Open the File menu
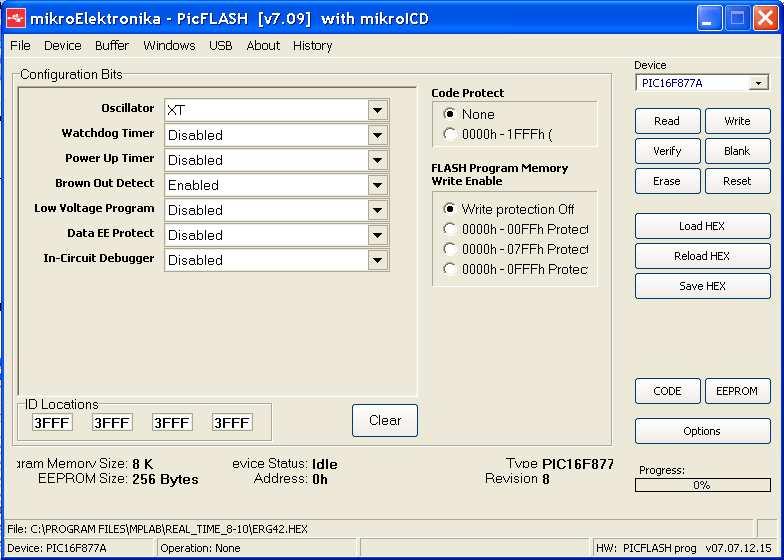Screen dimensions: 784x560 pos(20,46)
